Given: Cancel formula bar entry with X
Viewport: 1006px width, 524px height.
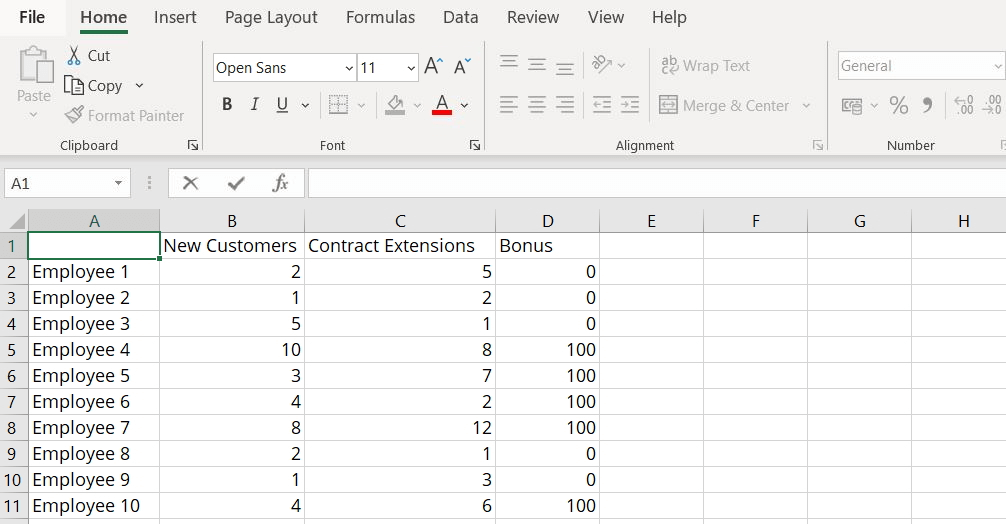Looking at the screenshot, I should [191, 183].
